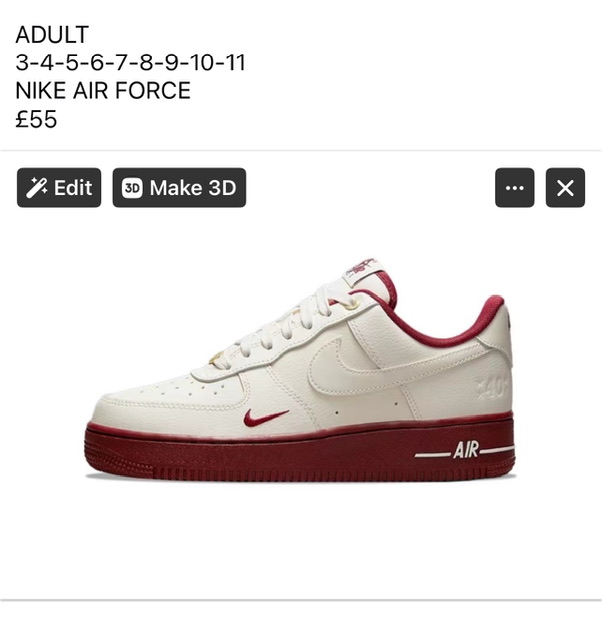The width and height of the screenshot is (602, 640).
Task: Click the AIR logo on the sole
Action: pos(465,450)
